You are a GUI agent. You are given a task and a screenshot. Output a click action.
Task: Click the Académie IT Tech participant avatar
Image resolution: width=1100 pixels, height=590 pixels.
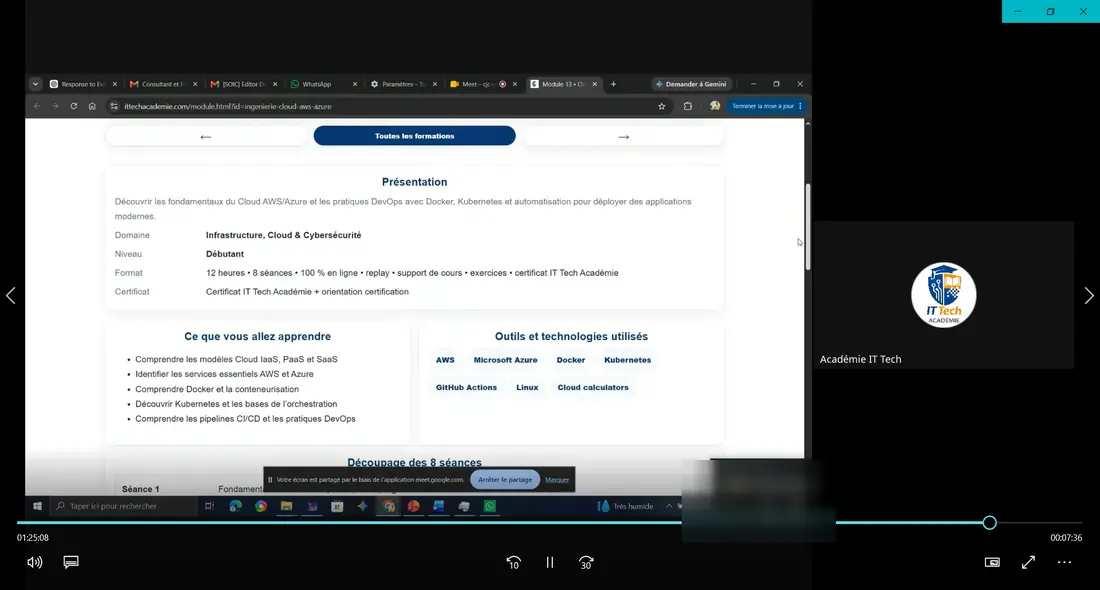[x=944, y=295]
